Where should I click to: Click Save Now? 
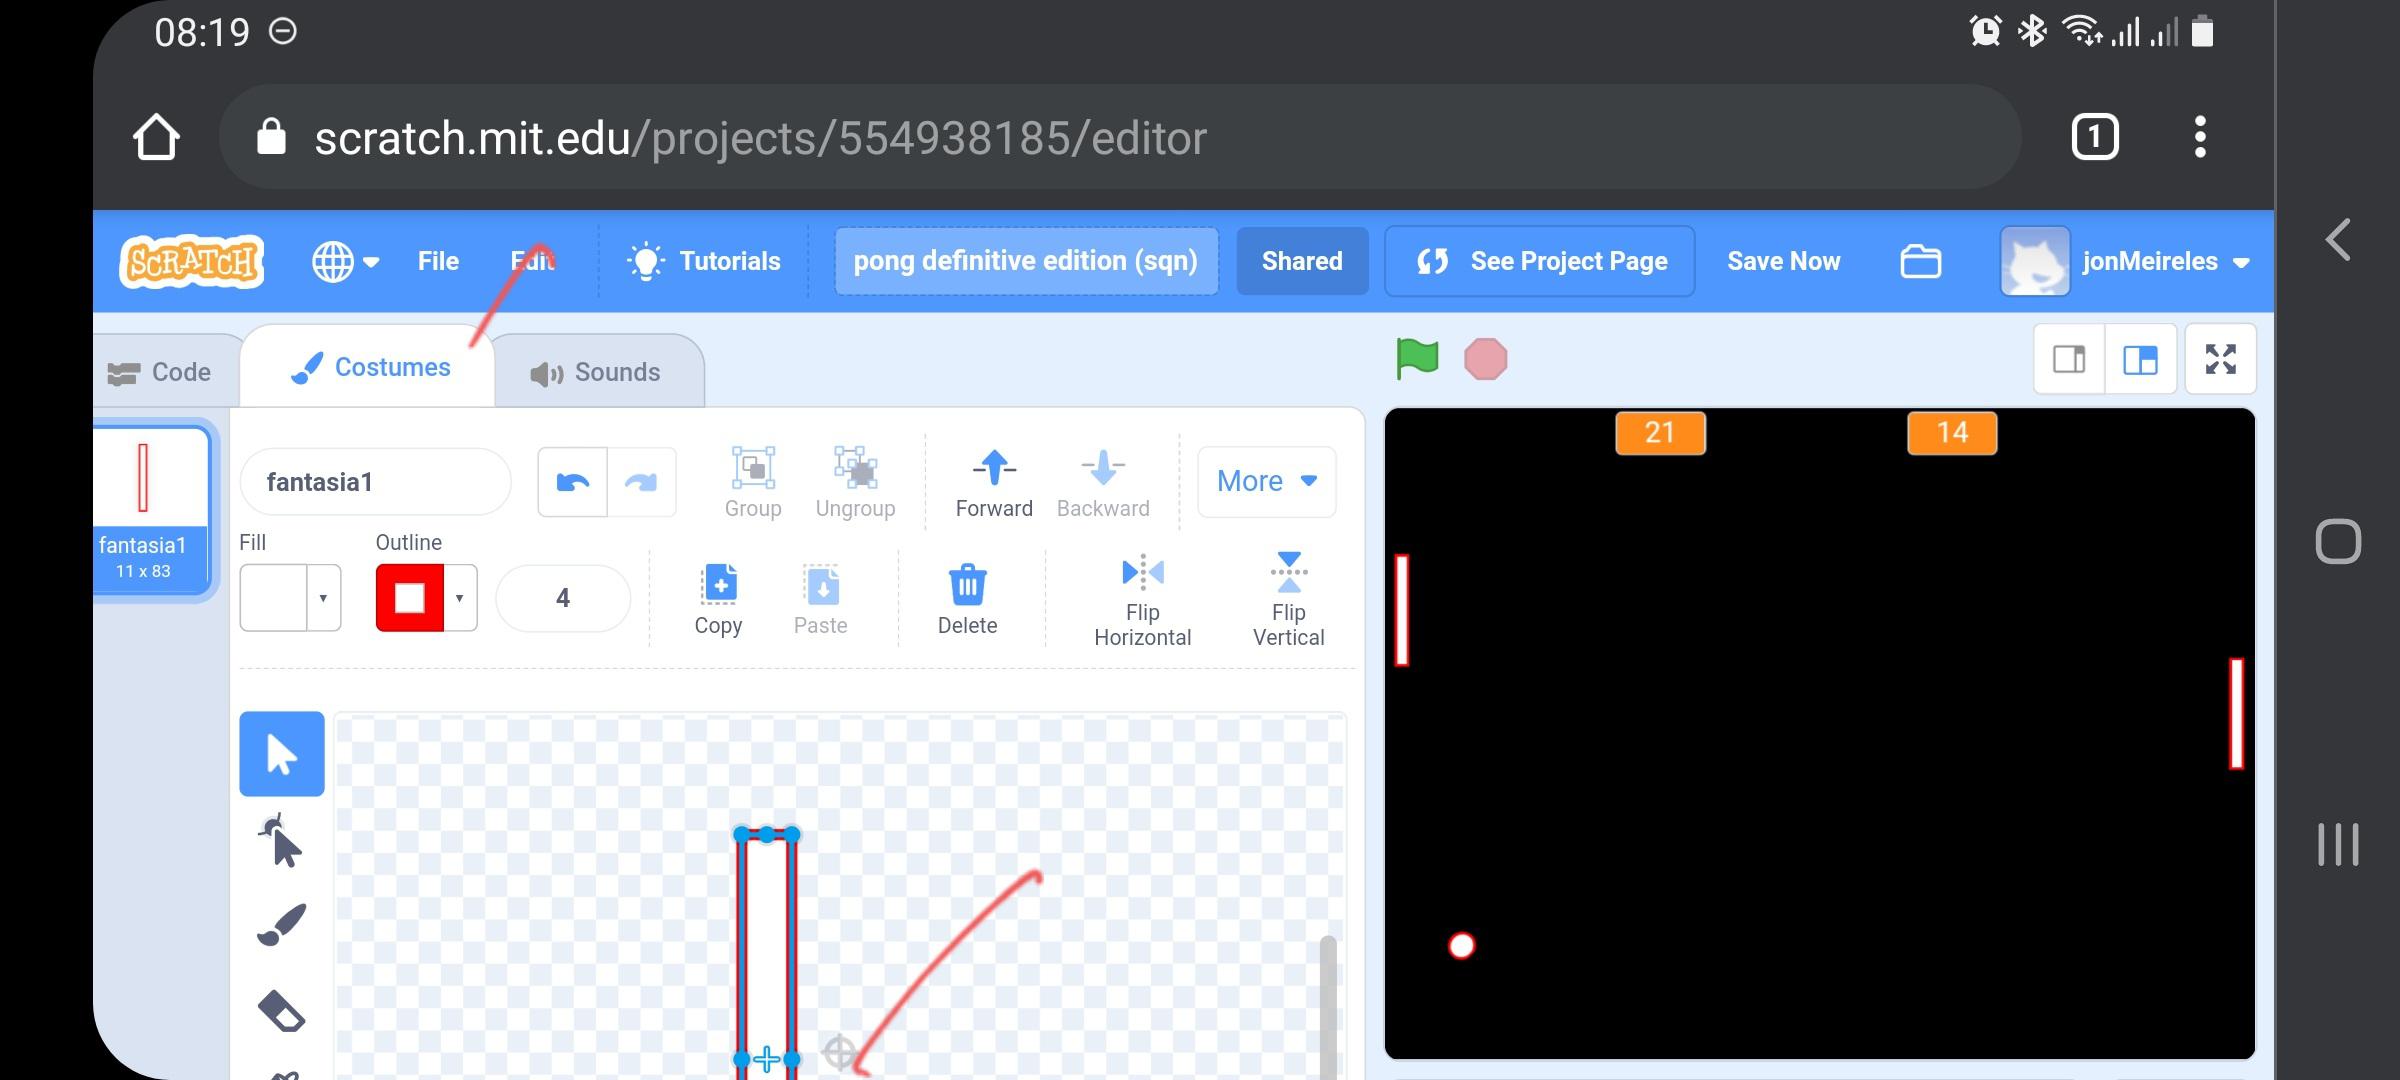point(1783,261)
